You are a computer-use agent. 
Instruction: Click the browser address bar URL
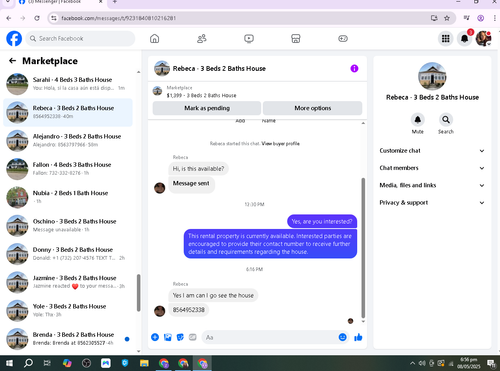pos(118,18)
